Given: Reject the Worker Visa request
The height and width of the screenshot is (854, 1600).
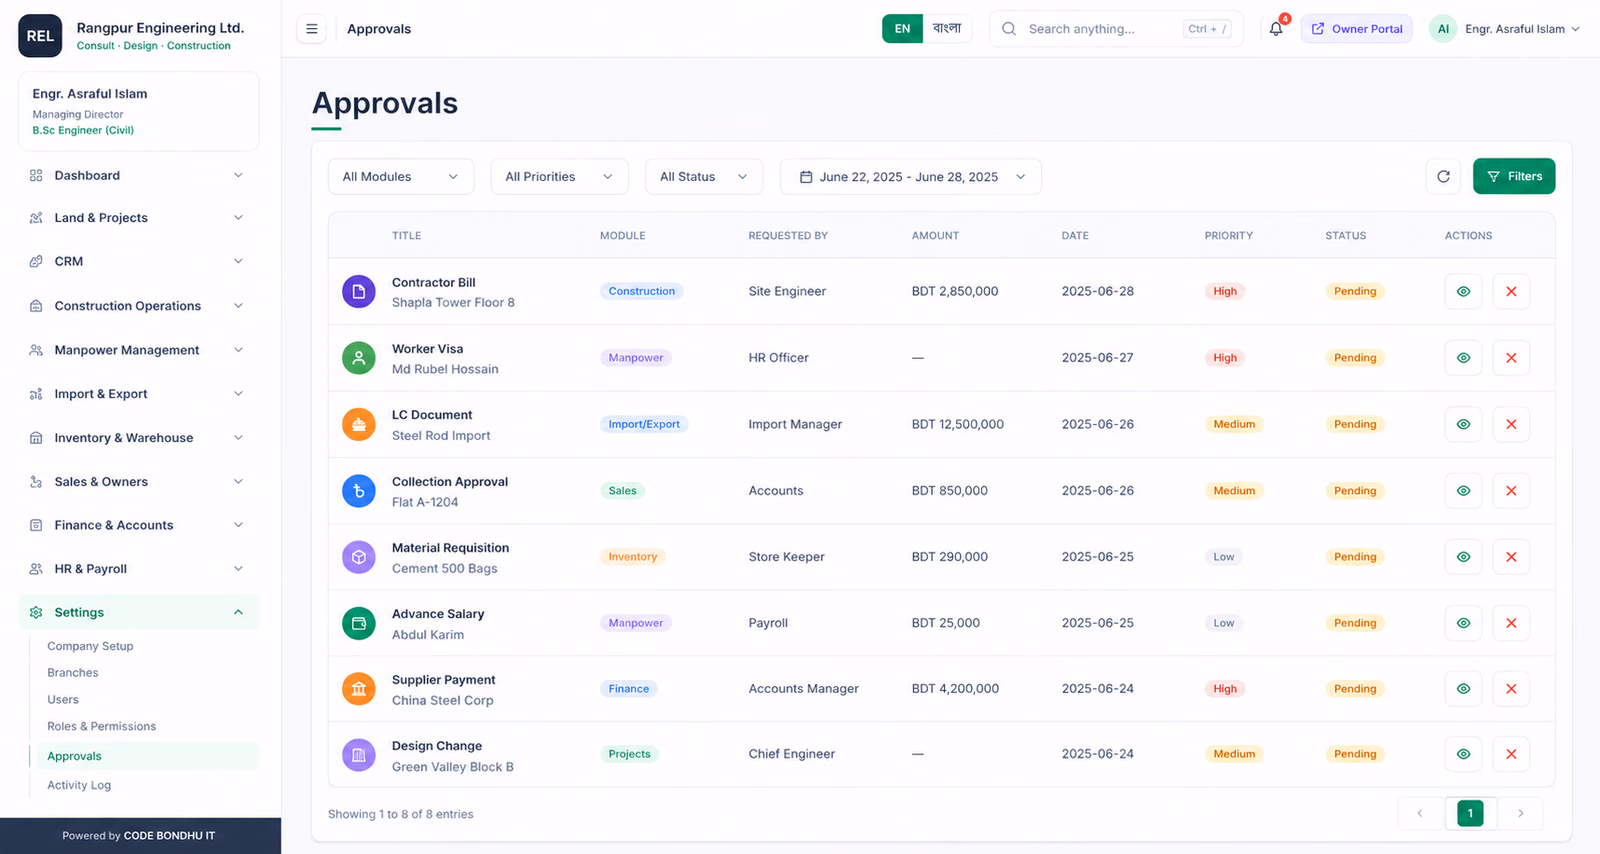Looking at the screenshot, I should (1511, 357).
